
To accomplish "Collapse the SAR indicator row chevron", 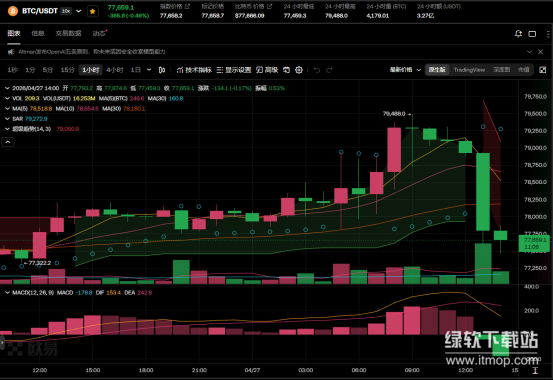I will point(7,119).
